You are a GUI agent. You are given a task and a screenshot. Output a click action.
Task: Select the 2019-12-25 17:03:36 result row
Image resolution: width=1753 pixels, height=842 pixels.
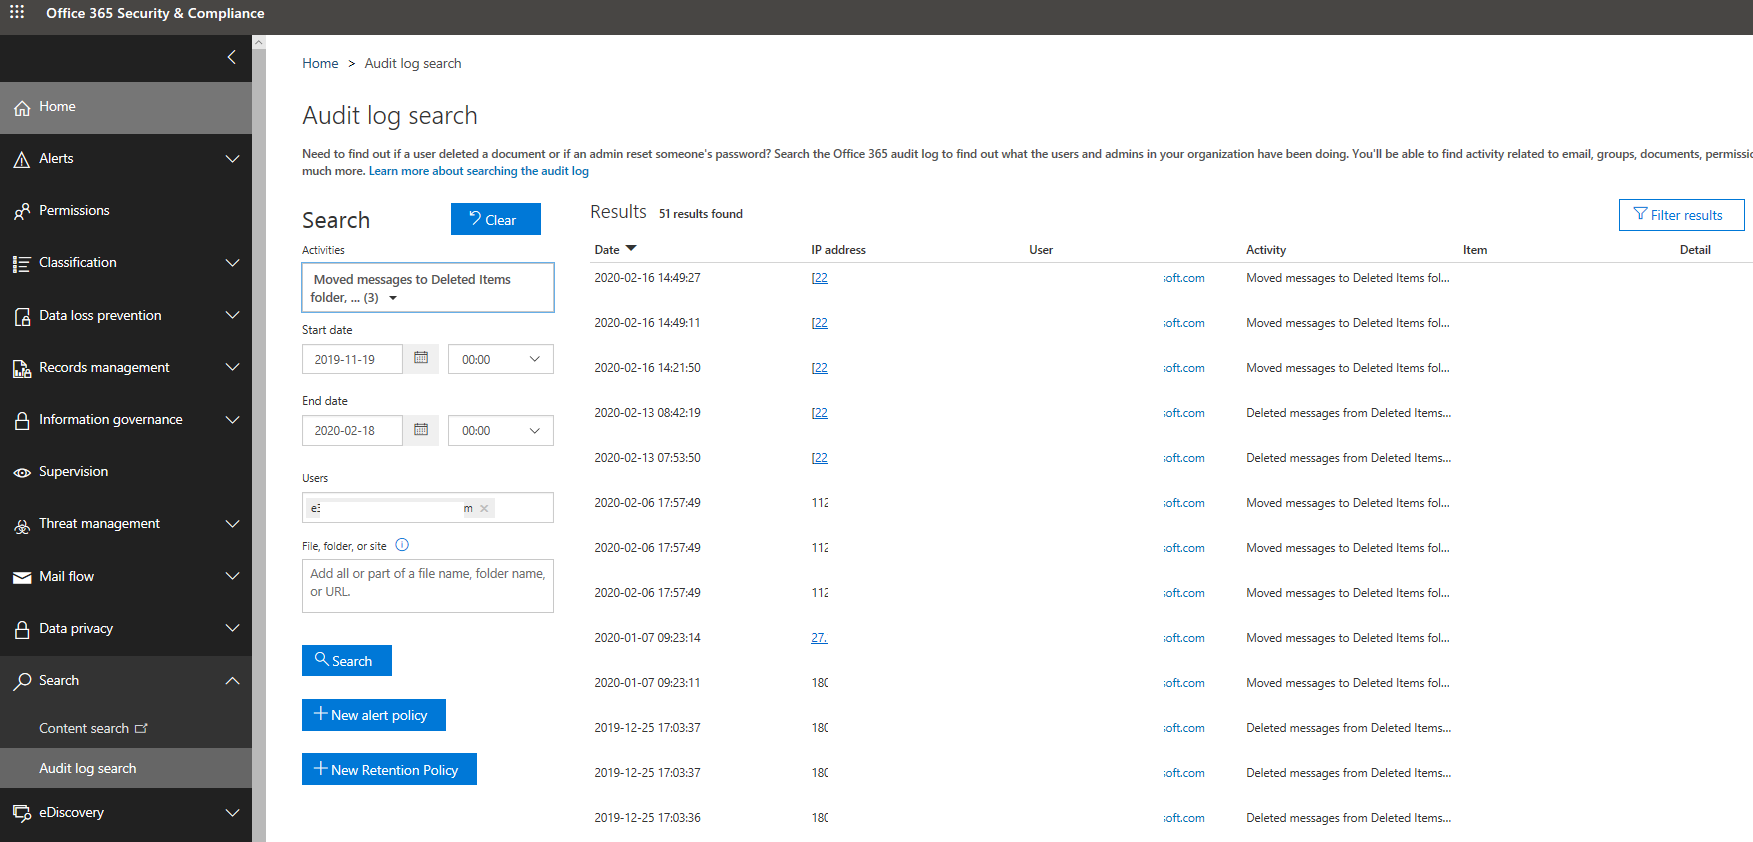coord(1170,818)
